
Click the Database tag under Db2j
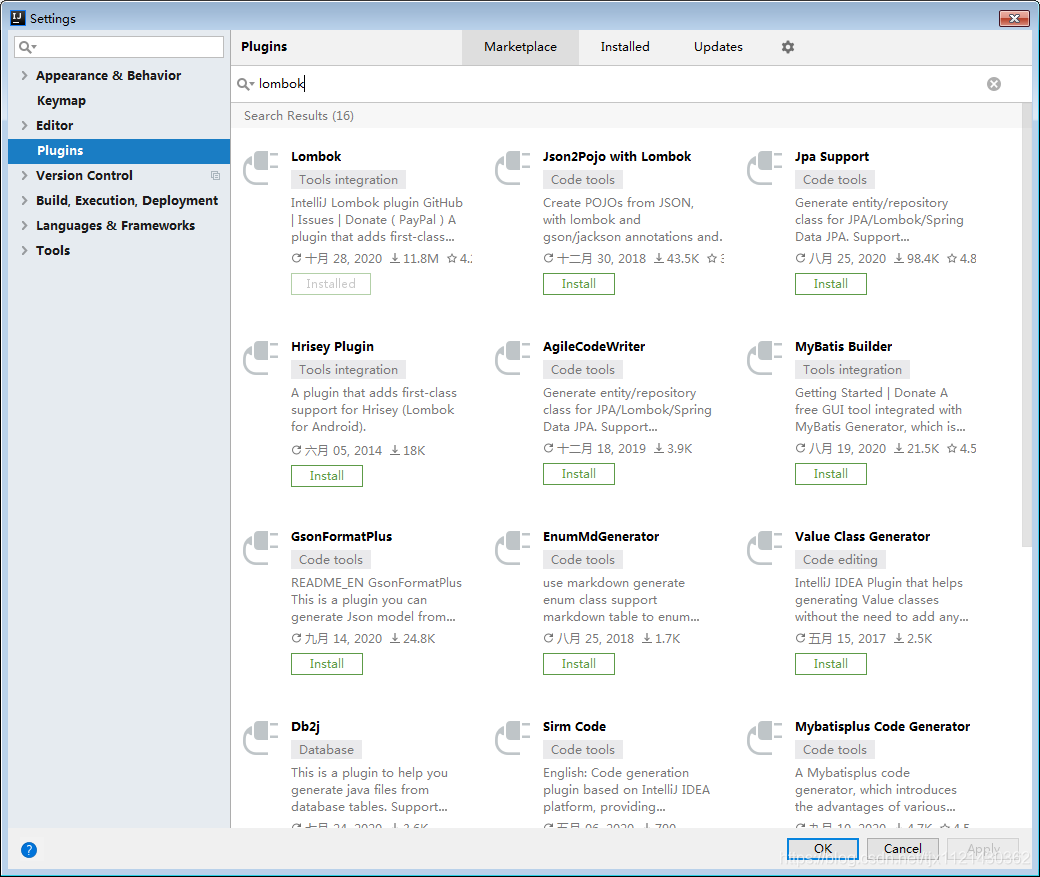point(326,750)
